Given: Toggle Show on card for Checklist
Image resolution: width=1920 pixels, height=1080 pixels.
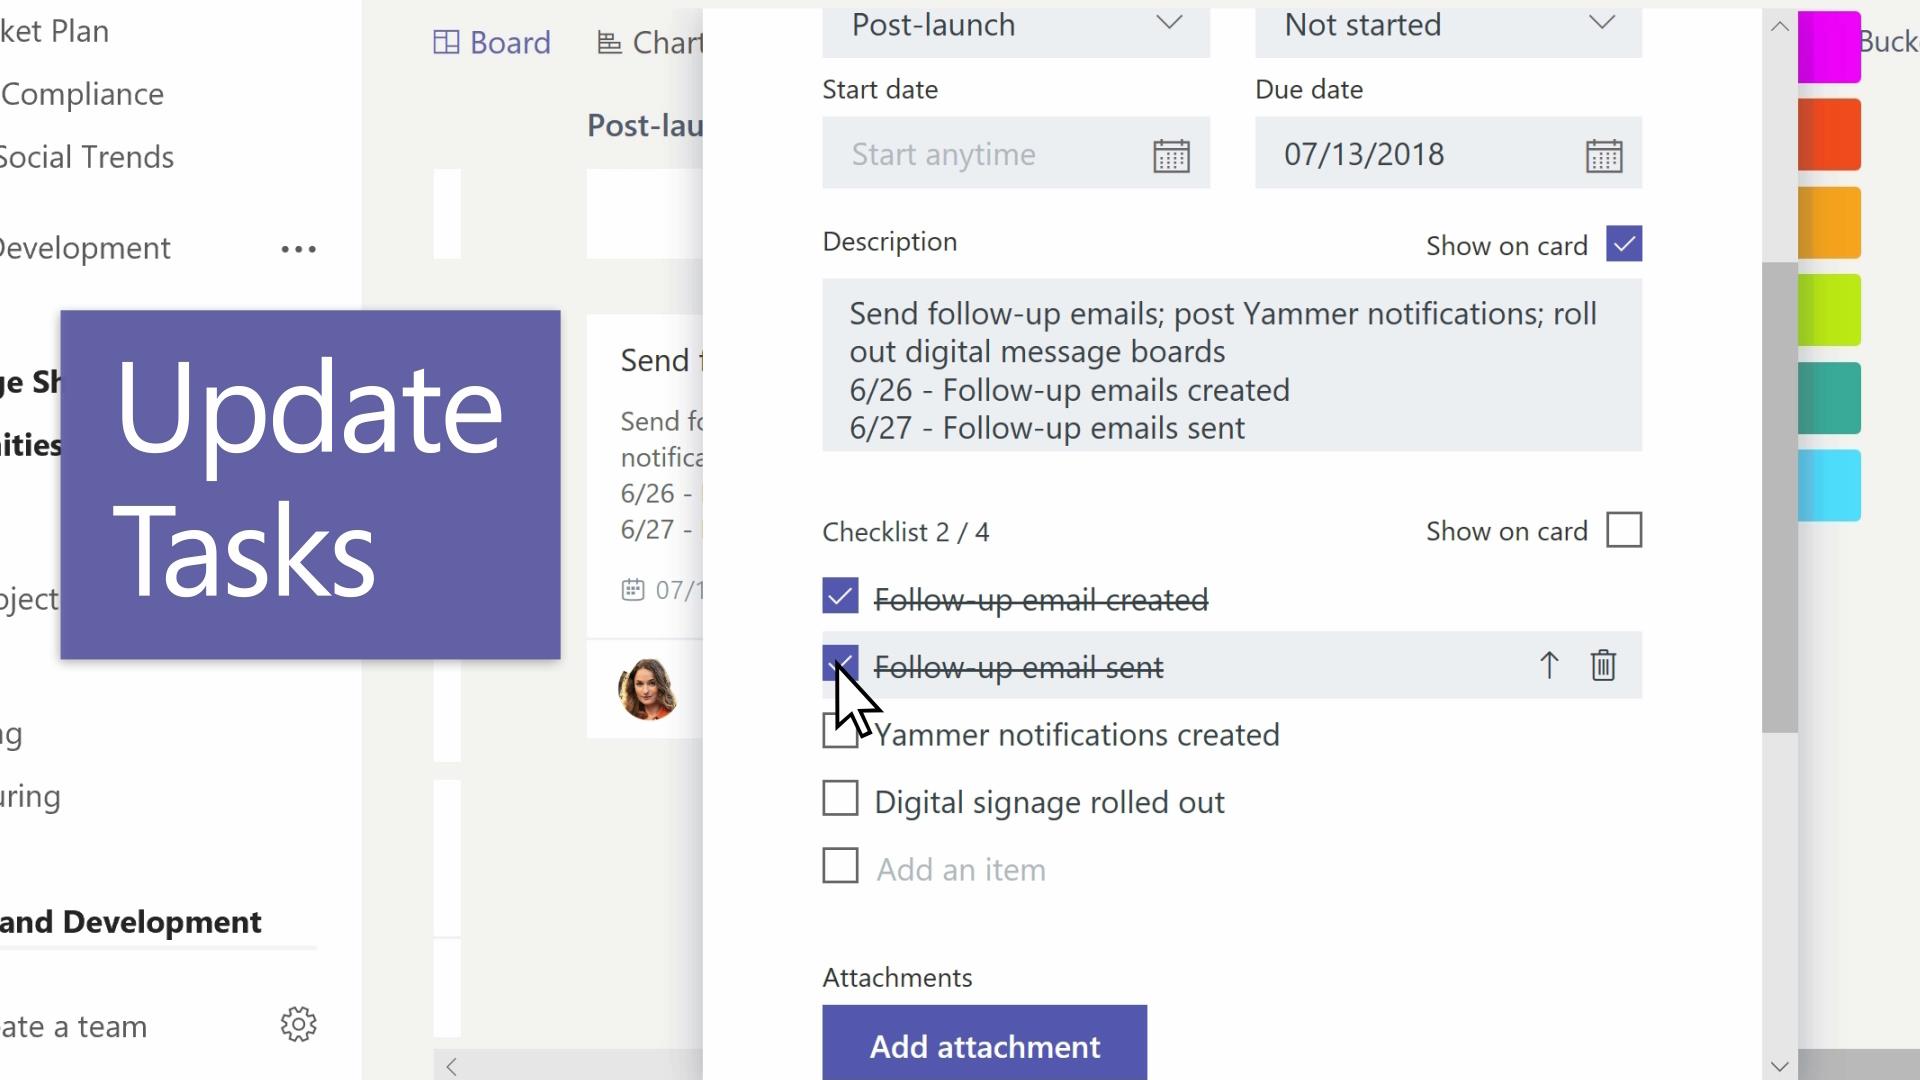Looking at the screenshot, I should (x=1625, y=530).
